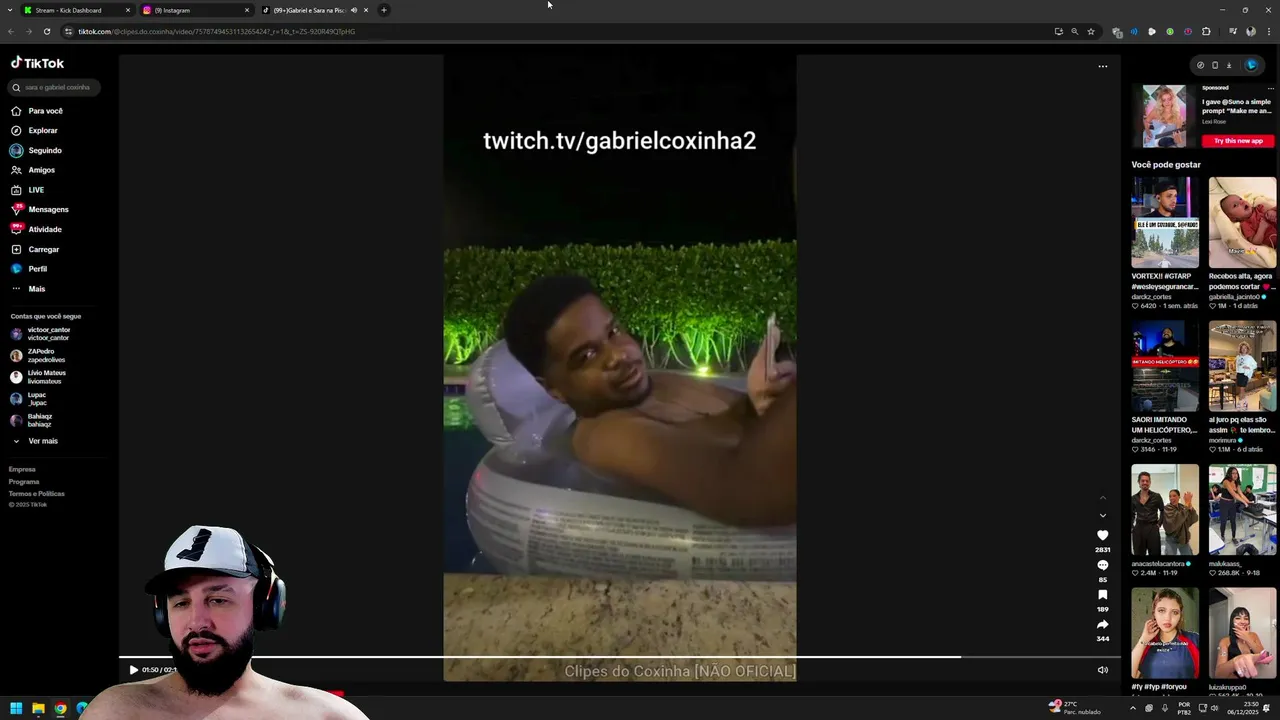Expand Ver mais followed accounts
Image resolution: width=1280 pixels, height=720 pixels.
tap(36, 441)
